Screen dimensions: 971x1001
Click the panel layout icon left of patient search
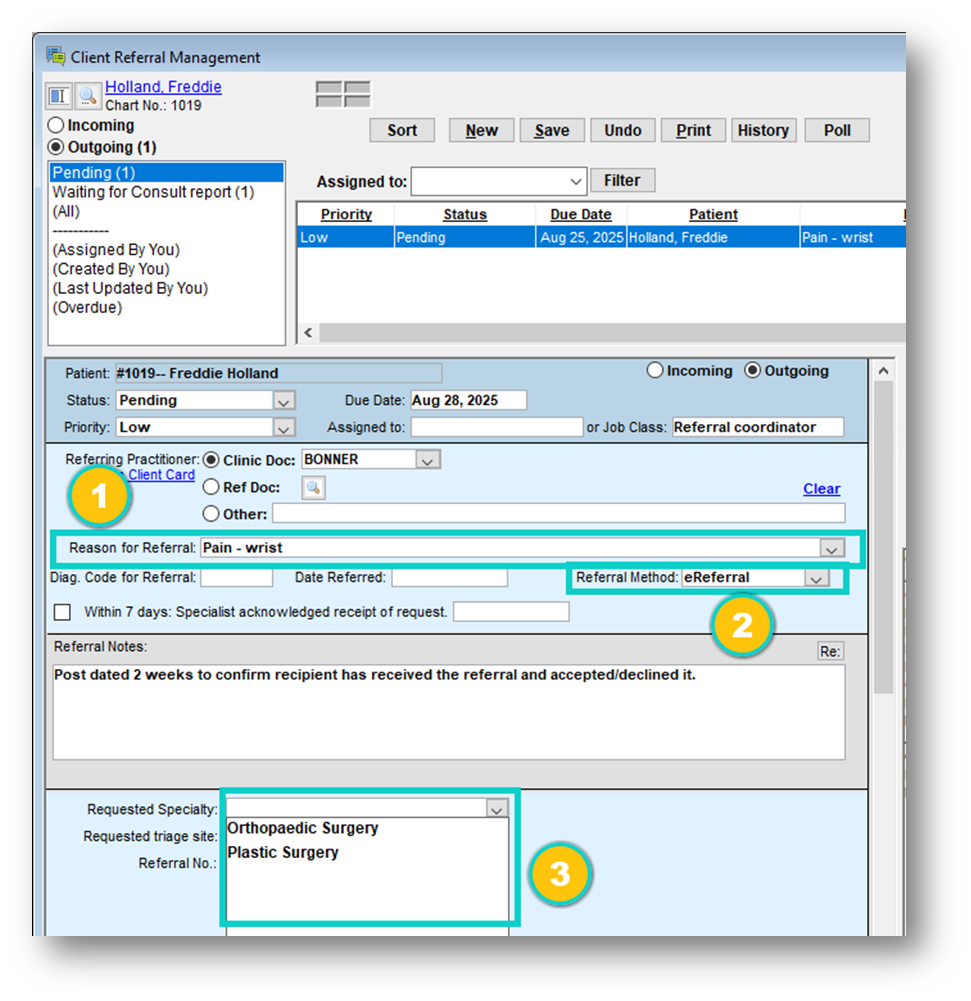(59, 96)
